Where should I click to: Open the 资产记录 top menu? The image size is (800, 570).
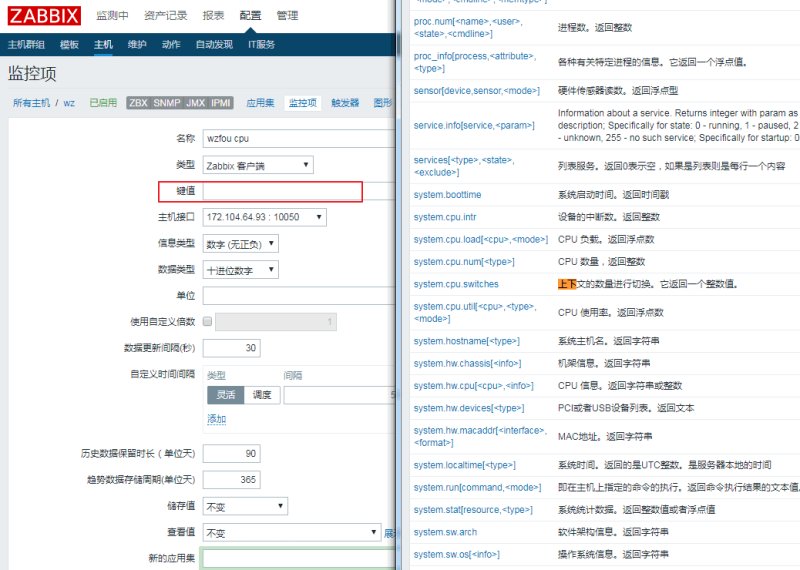[165, 16]
